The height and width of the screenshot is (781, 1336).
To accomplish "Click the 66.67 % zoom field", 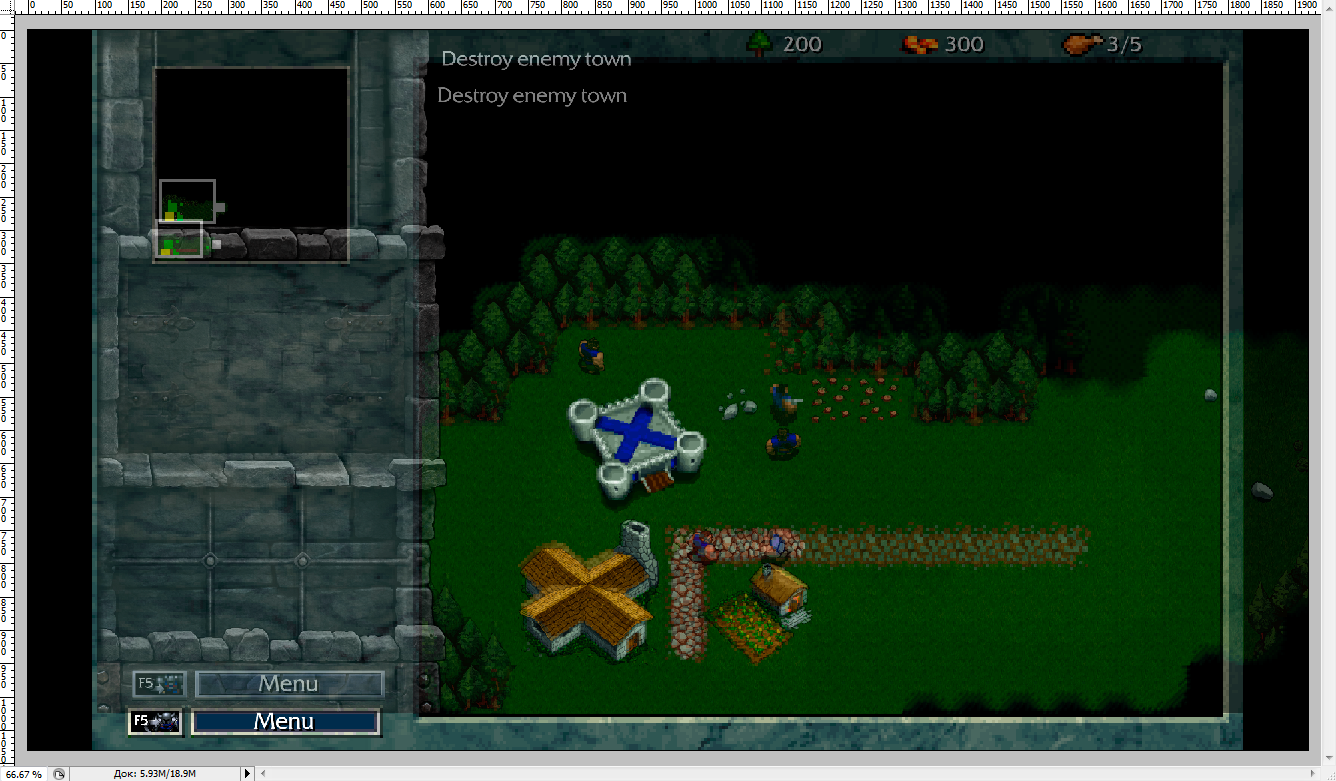I will [x=22, y=774].
